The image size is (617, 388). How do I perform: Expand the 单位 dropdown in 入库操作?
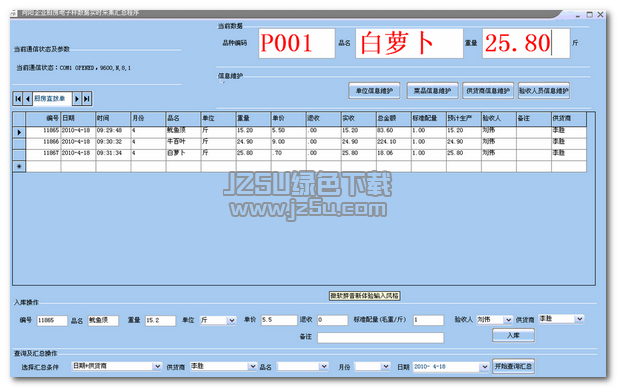[232, 320]
